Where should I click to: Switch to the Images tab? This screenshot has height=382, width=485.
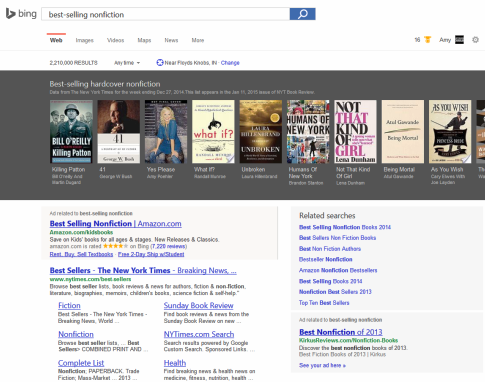pos(84,40)
